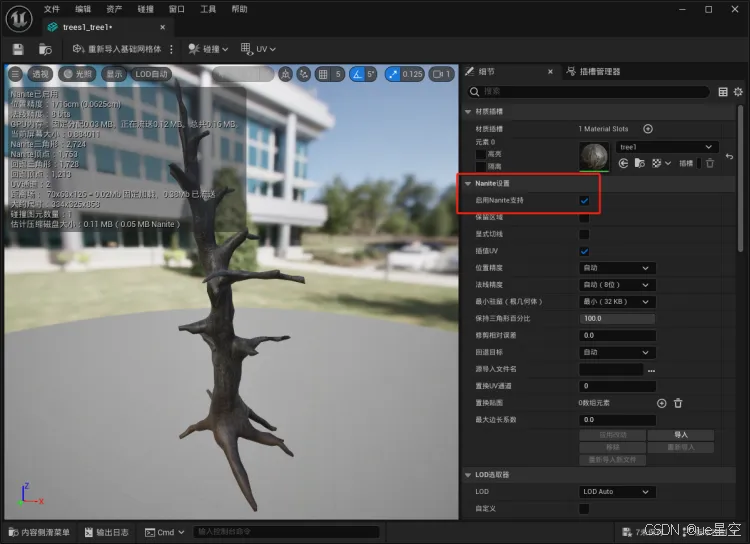This screenshot has height=544, width=750.
Task: Open the UV toolbar dropdown
Action: [258, 49]
